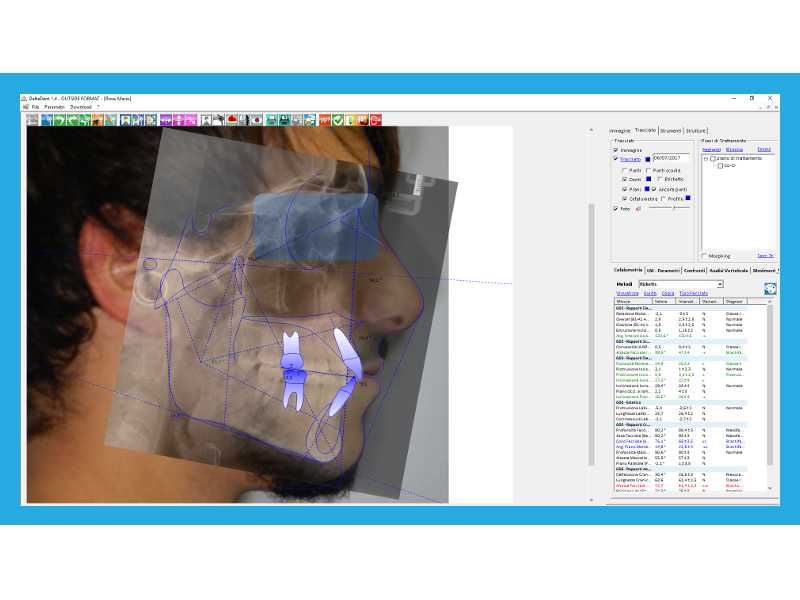Viewport: 800px width, 600px height.
Task: Open the blue color swatch next to Profilo
Action: [688, 198]
